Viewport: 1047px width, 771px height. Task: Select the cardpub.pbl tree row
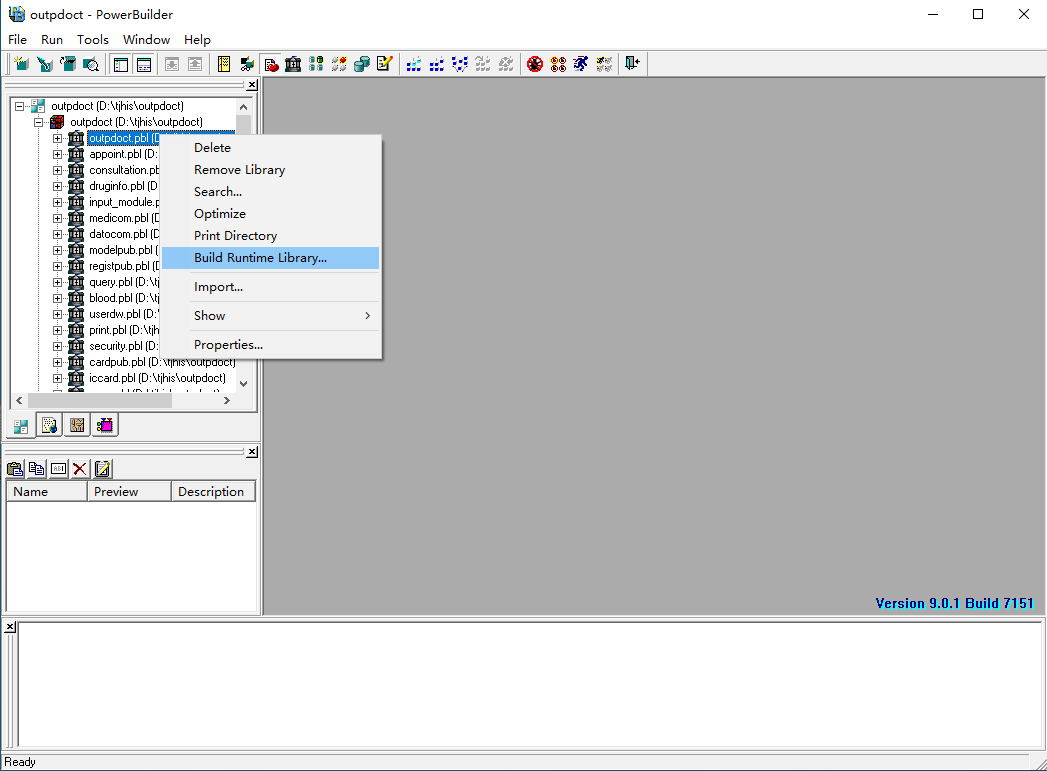[162, 362]
